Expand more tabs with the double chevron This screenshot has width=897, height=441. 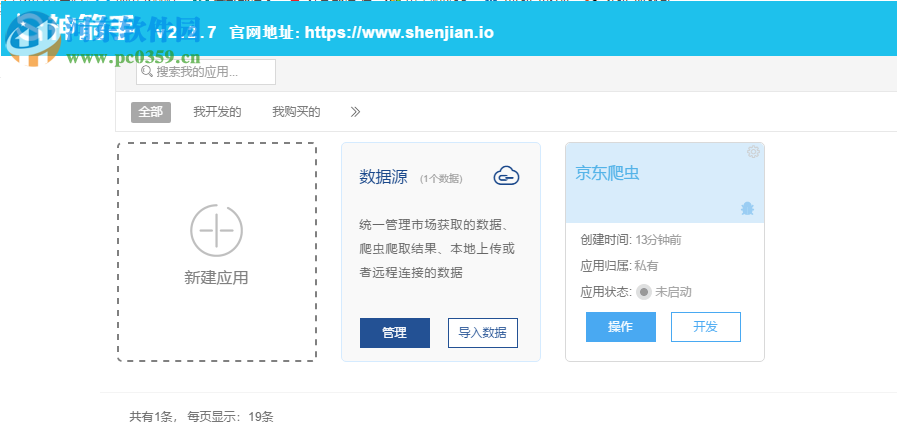click(x=355, y=111)
